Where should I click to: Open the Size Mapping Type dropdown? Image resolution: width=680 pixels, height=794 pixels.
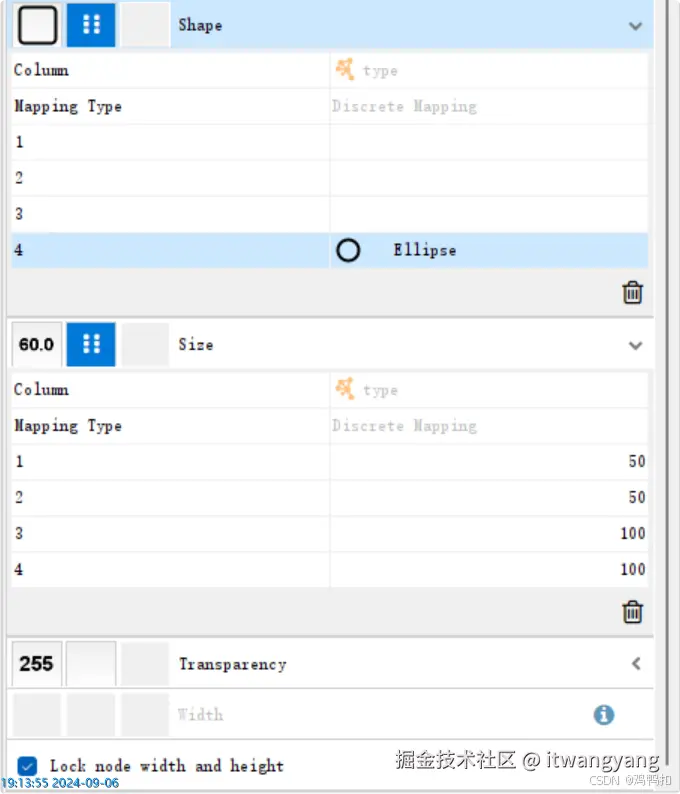tap(488, 426)
